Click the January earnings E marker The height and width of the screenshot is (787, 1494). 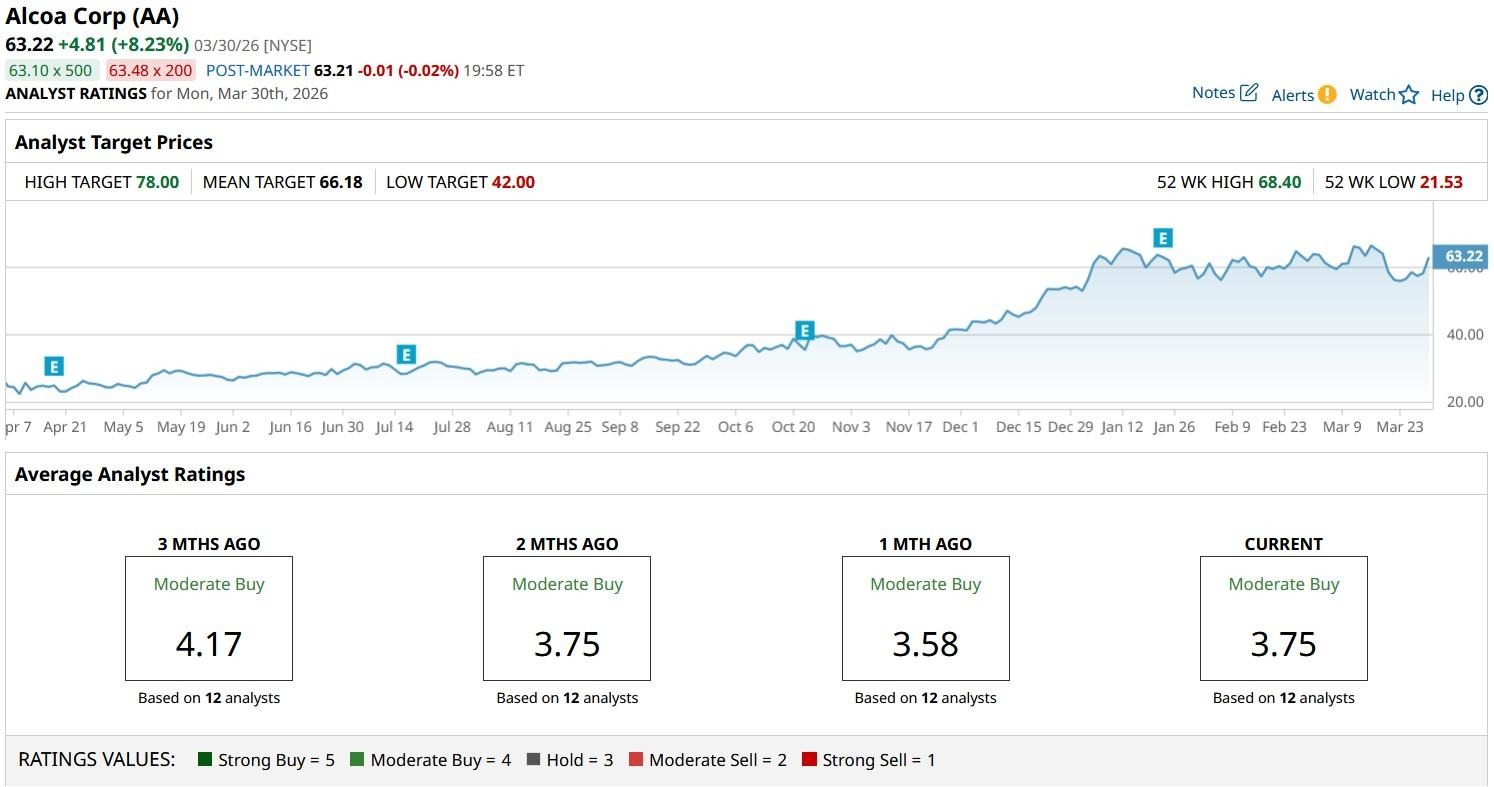point(1162,238)
